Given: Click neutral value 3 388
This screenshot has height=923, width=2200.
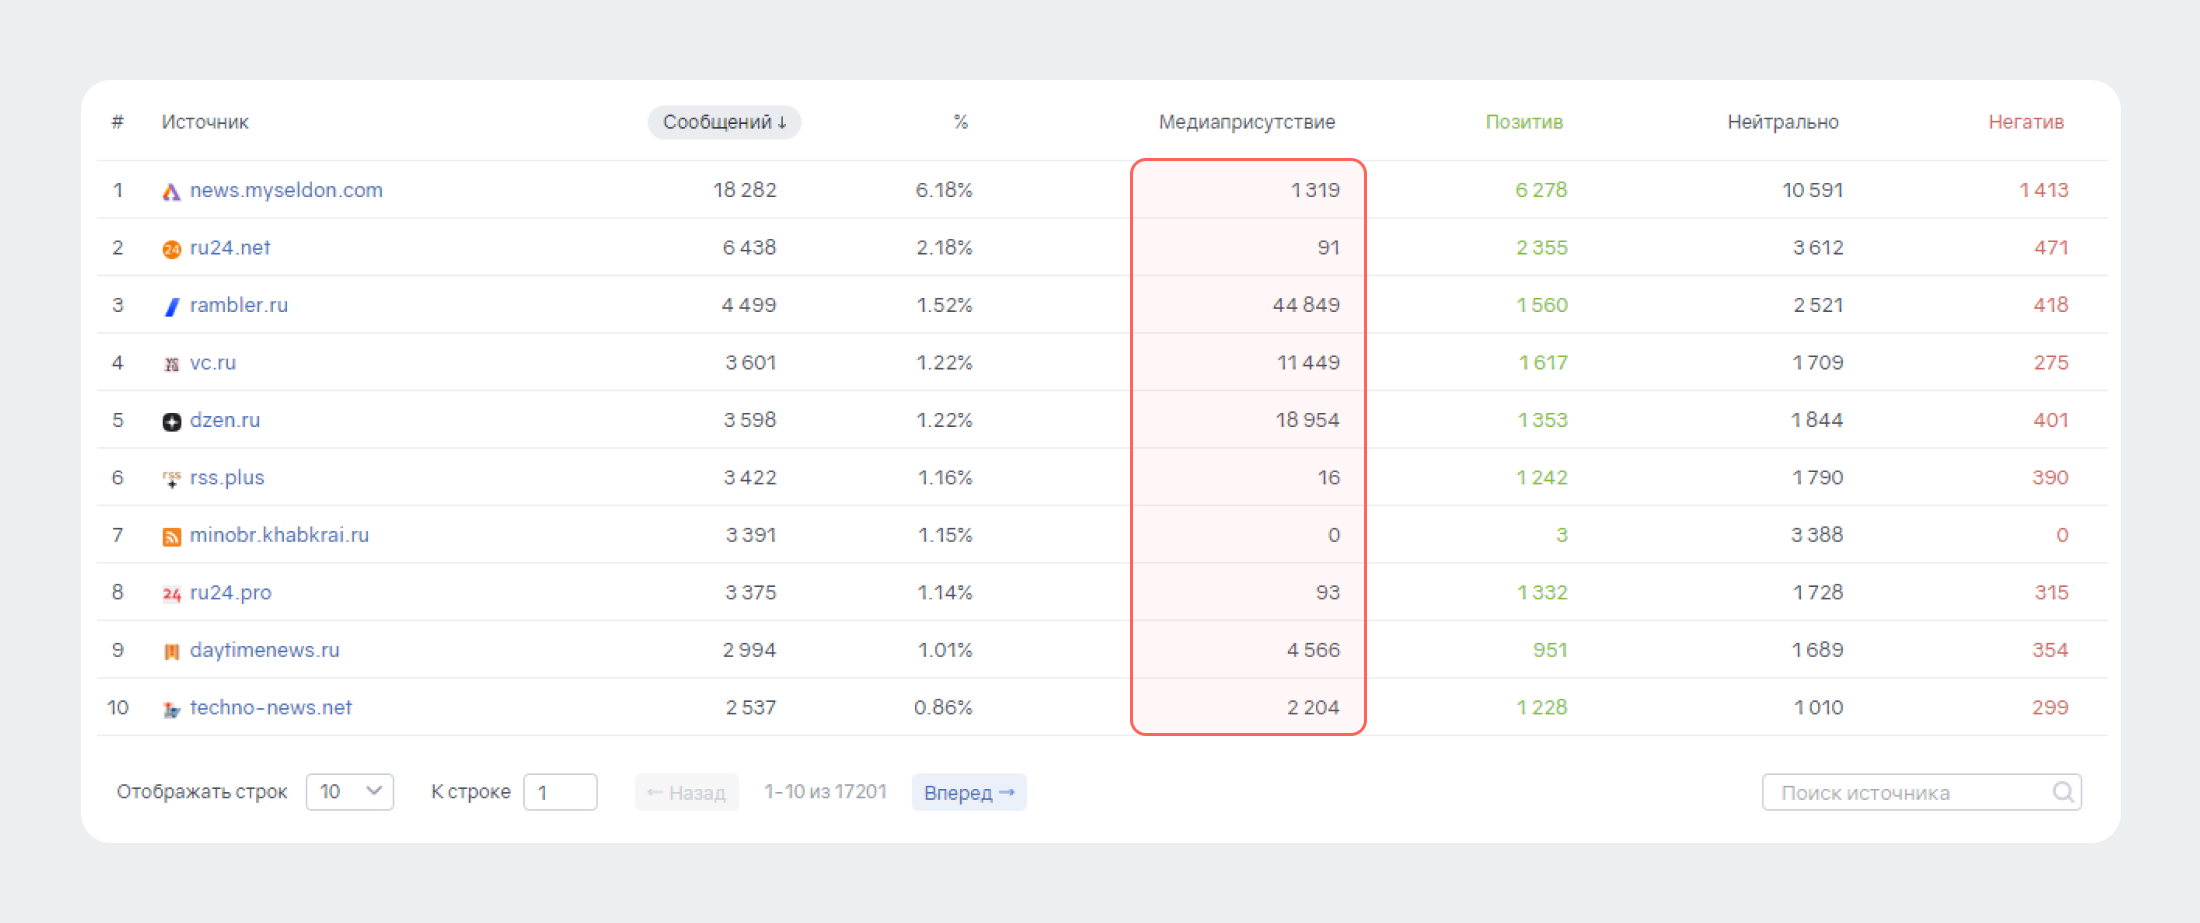Looking at the screenshot, I should [x=1817, y=535].
